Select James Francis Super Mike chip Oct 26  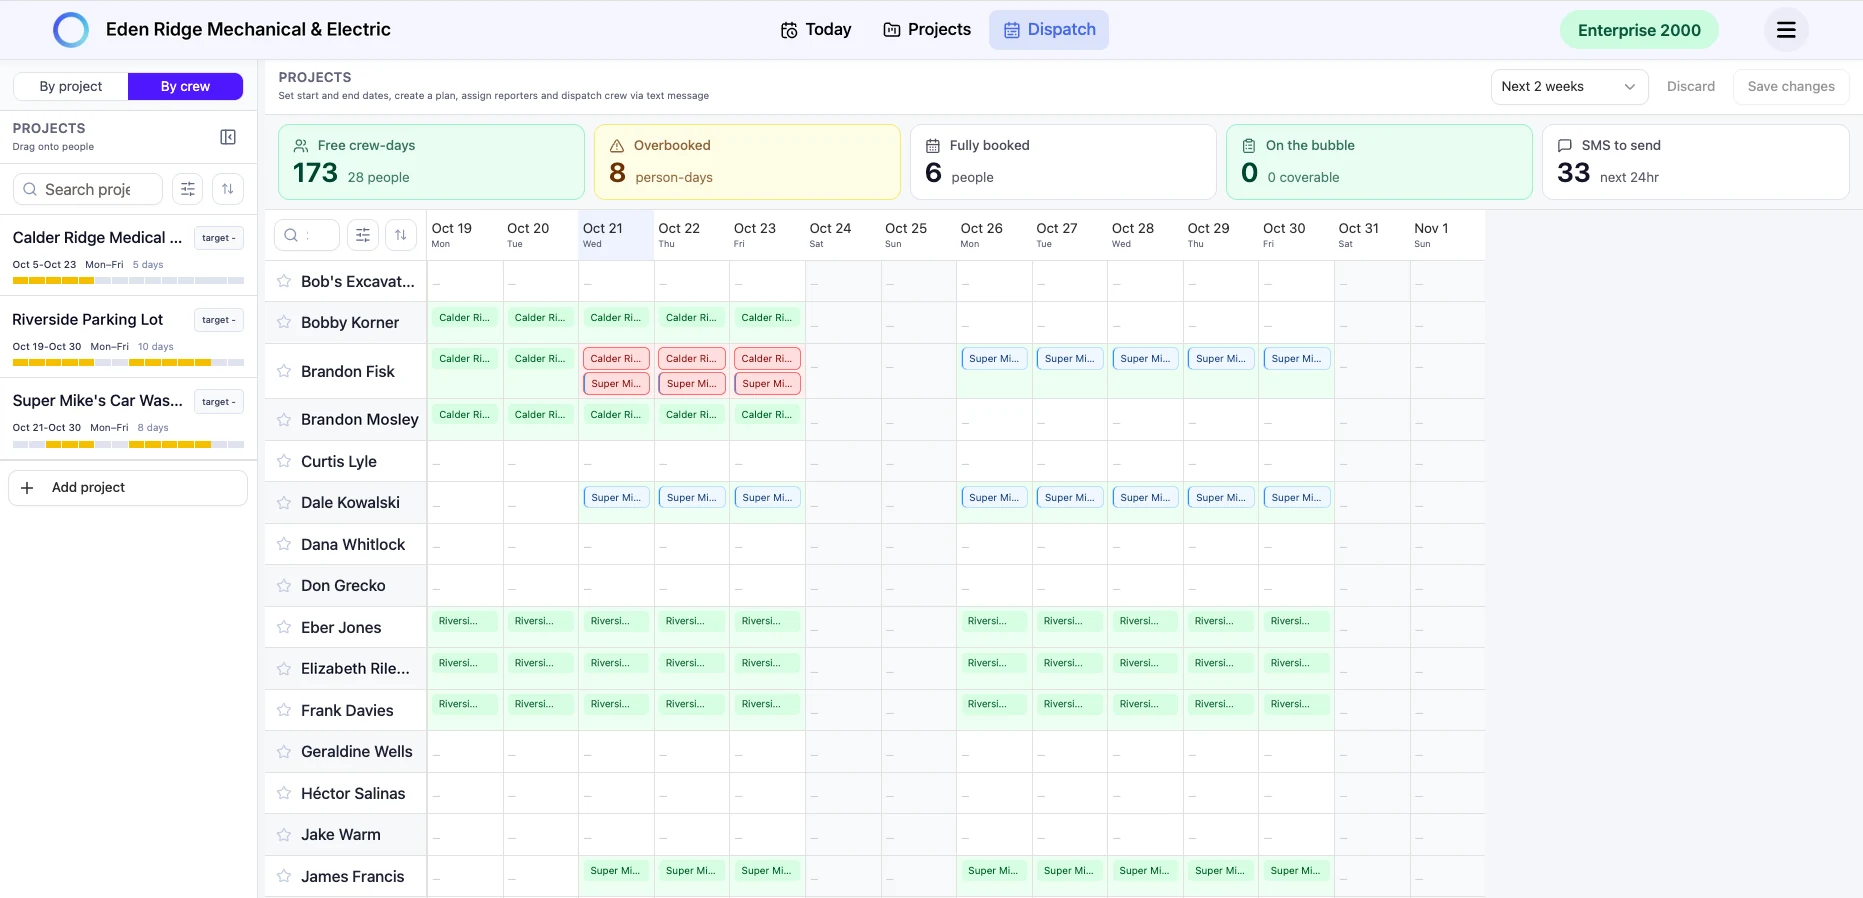(x=994, y=871)
